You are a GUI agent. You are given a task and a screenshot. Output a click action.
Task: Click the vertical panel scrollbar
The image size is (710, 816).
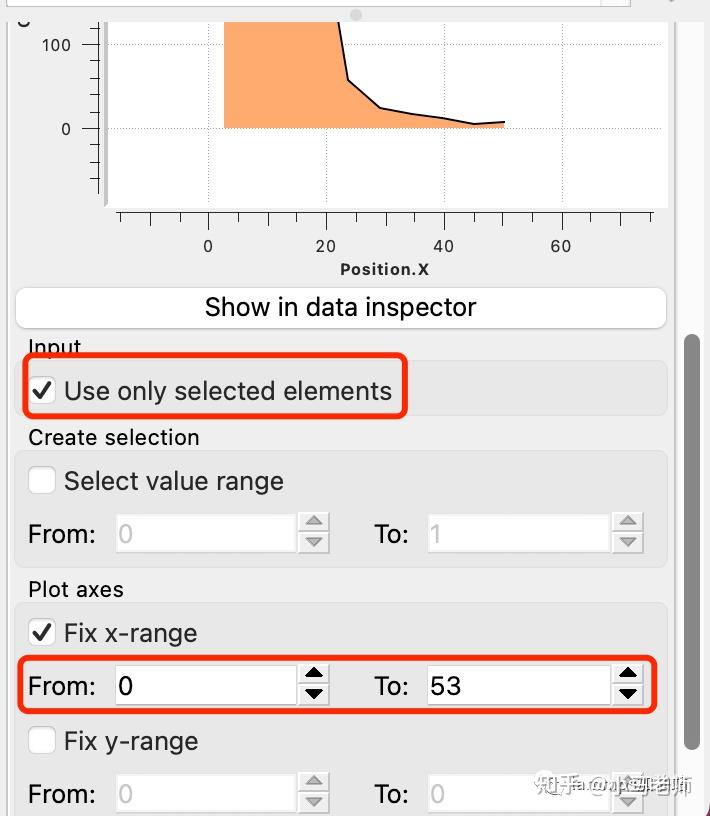point(691,540)
